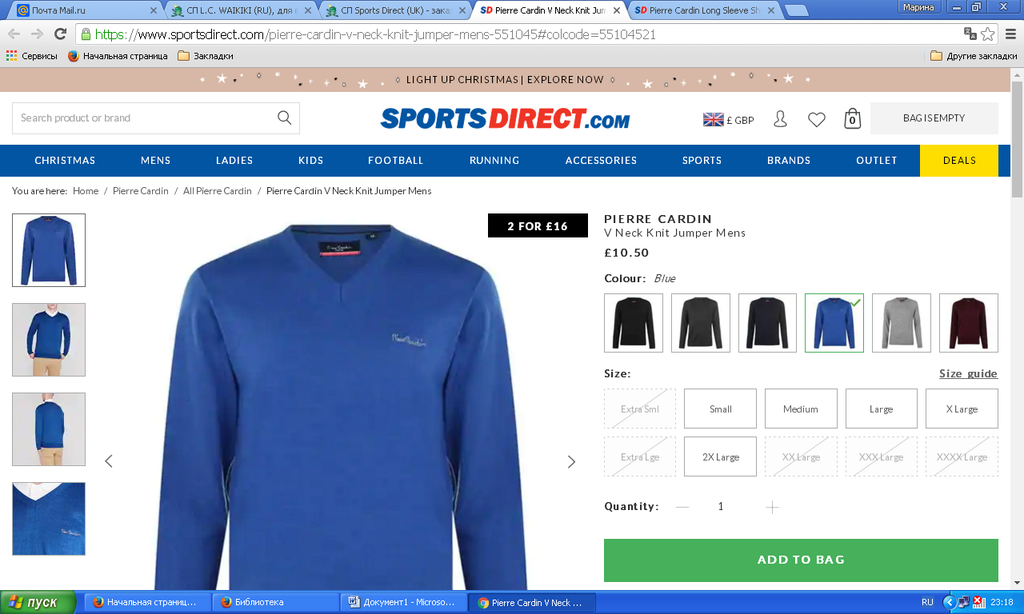Screen dimensions: 1024x614
Task: Expand the ACCESSORIES navigation menu
Action: 601,161
